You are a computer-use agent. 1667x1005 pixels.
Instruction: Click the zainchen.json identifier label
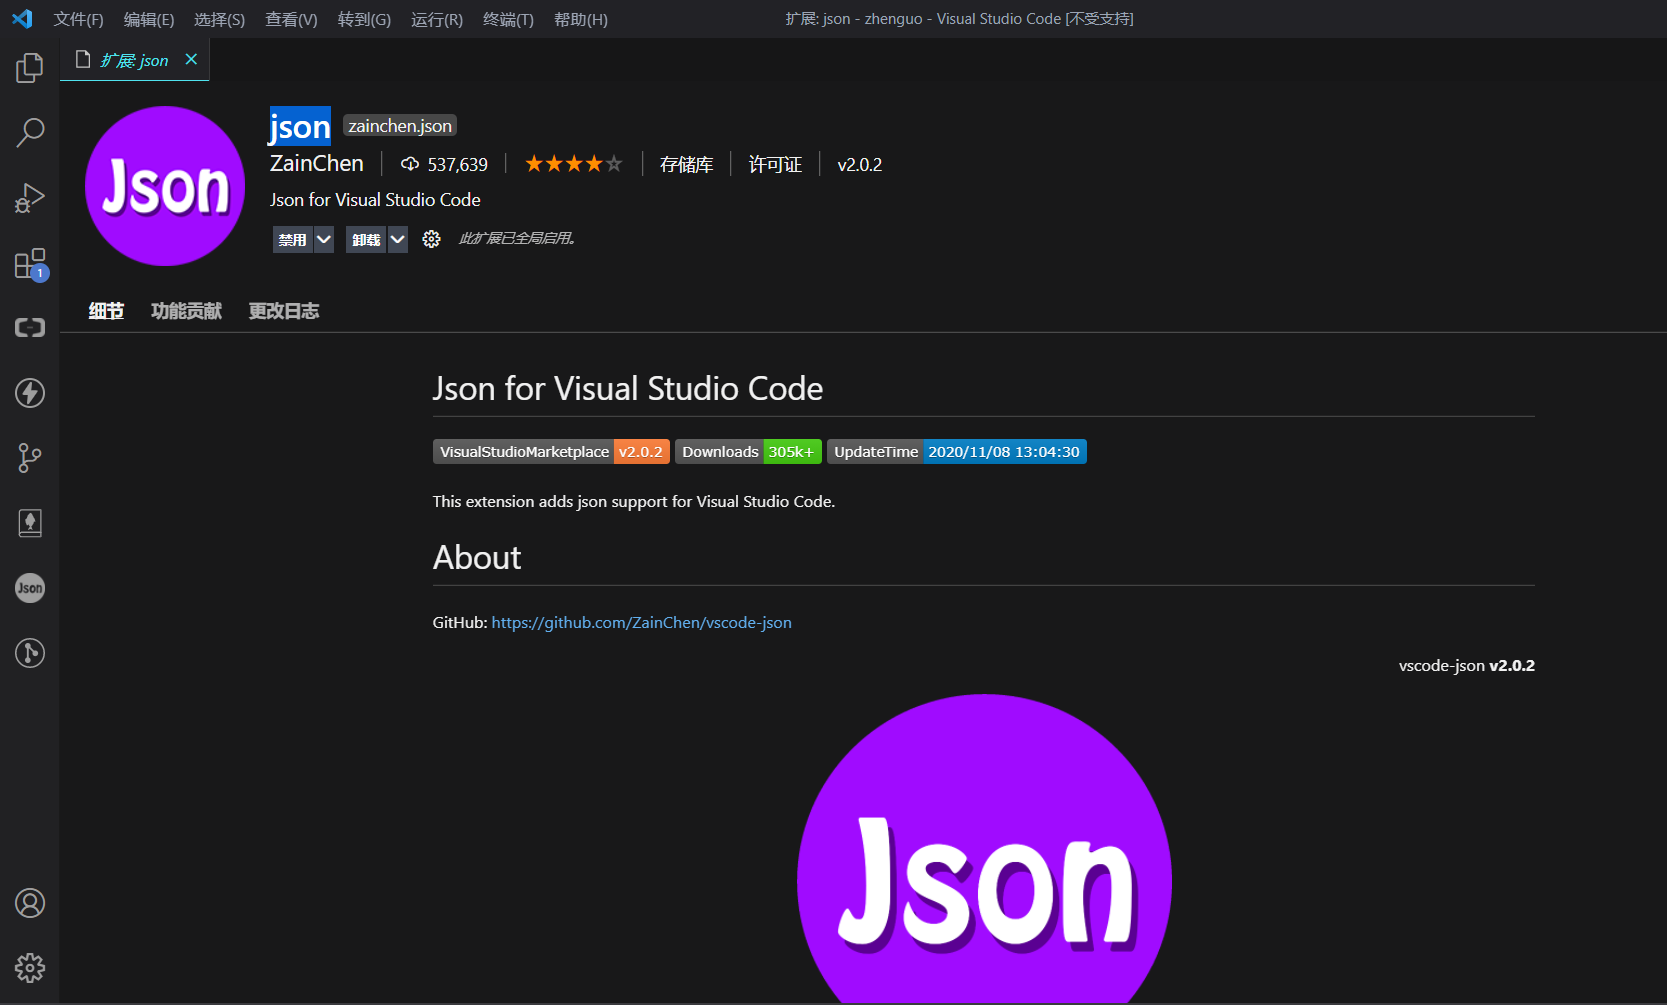(400, 126)
